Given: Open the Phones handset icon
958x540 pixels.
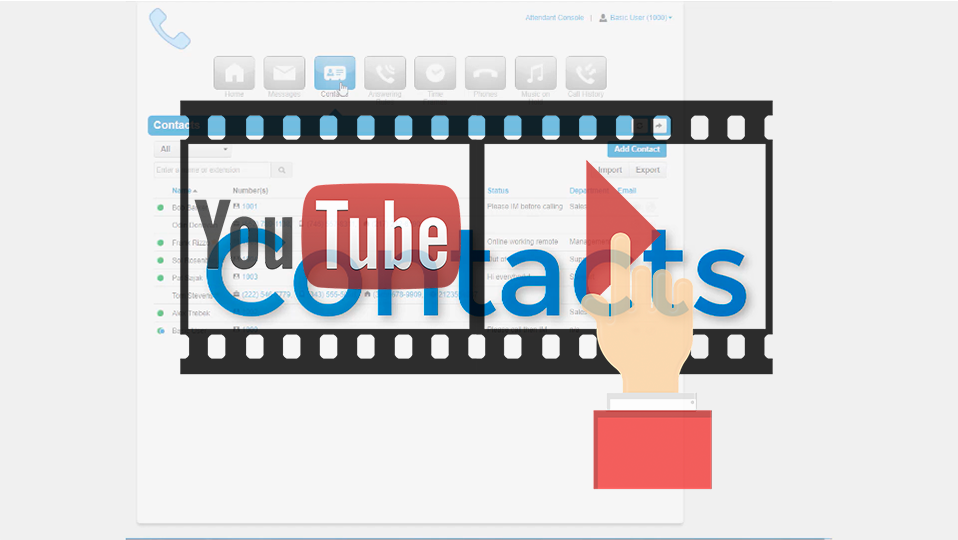Looking at the screenshot, I should [x=485, y=73].
